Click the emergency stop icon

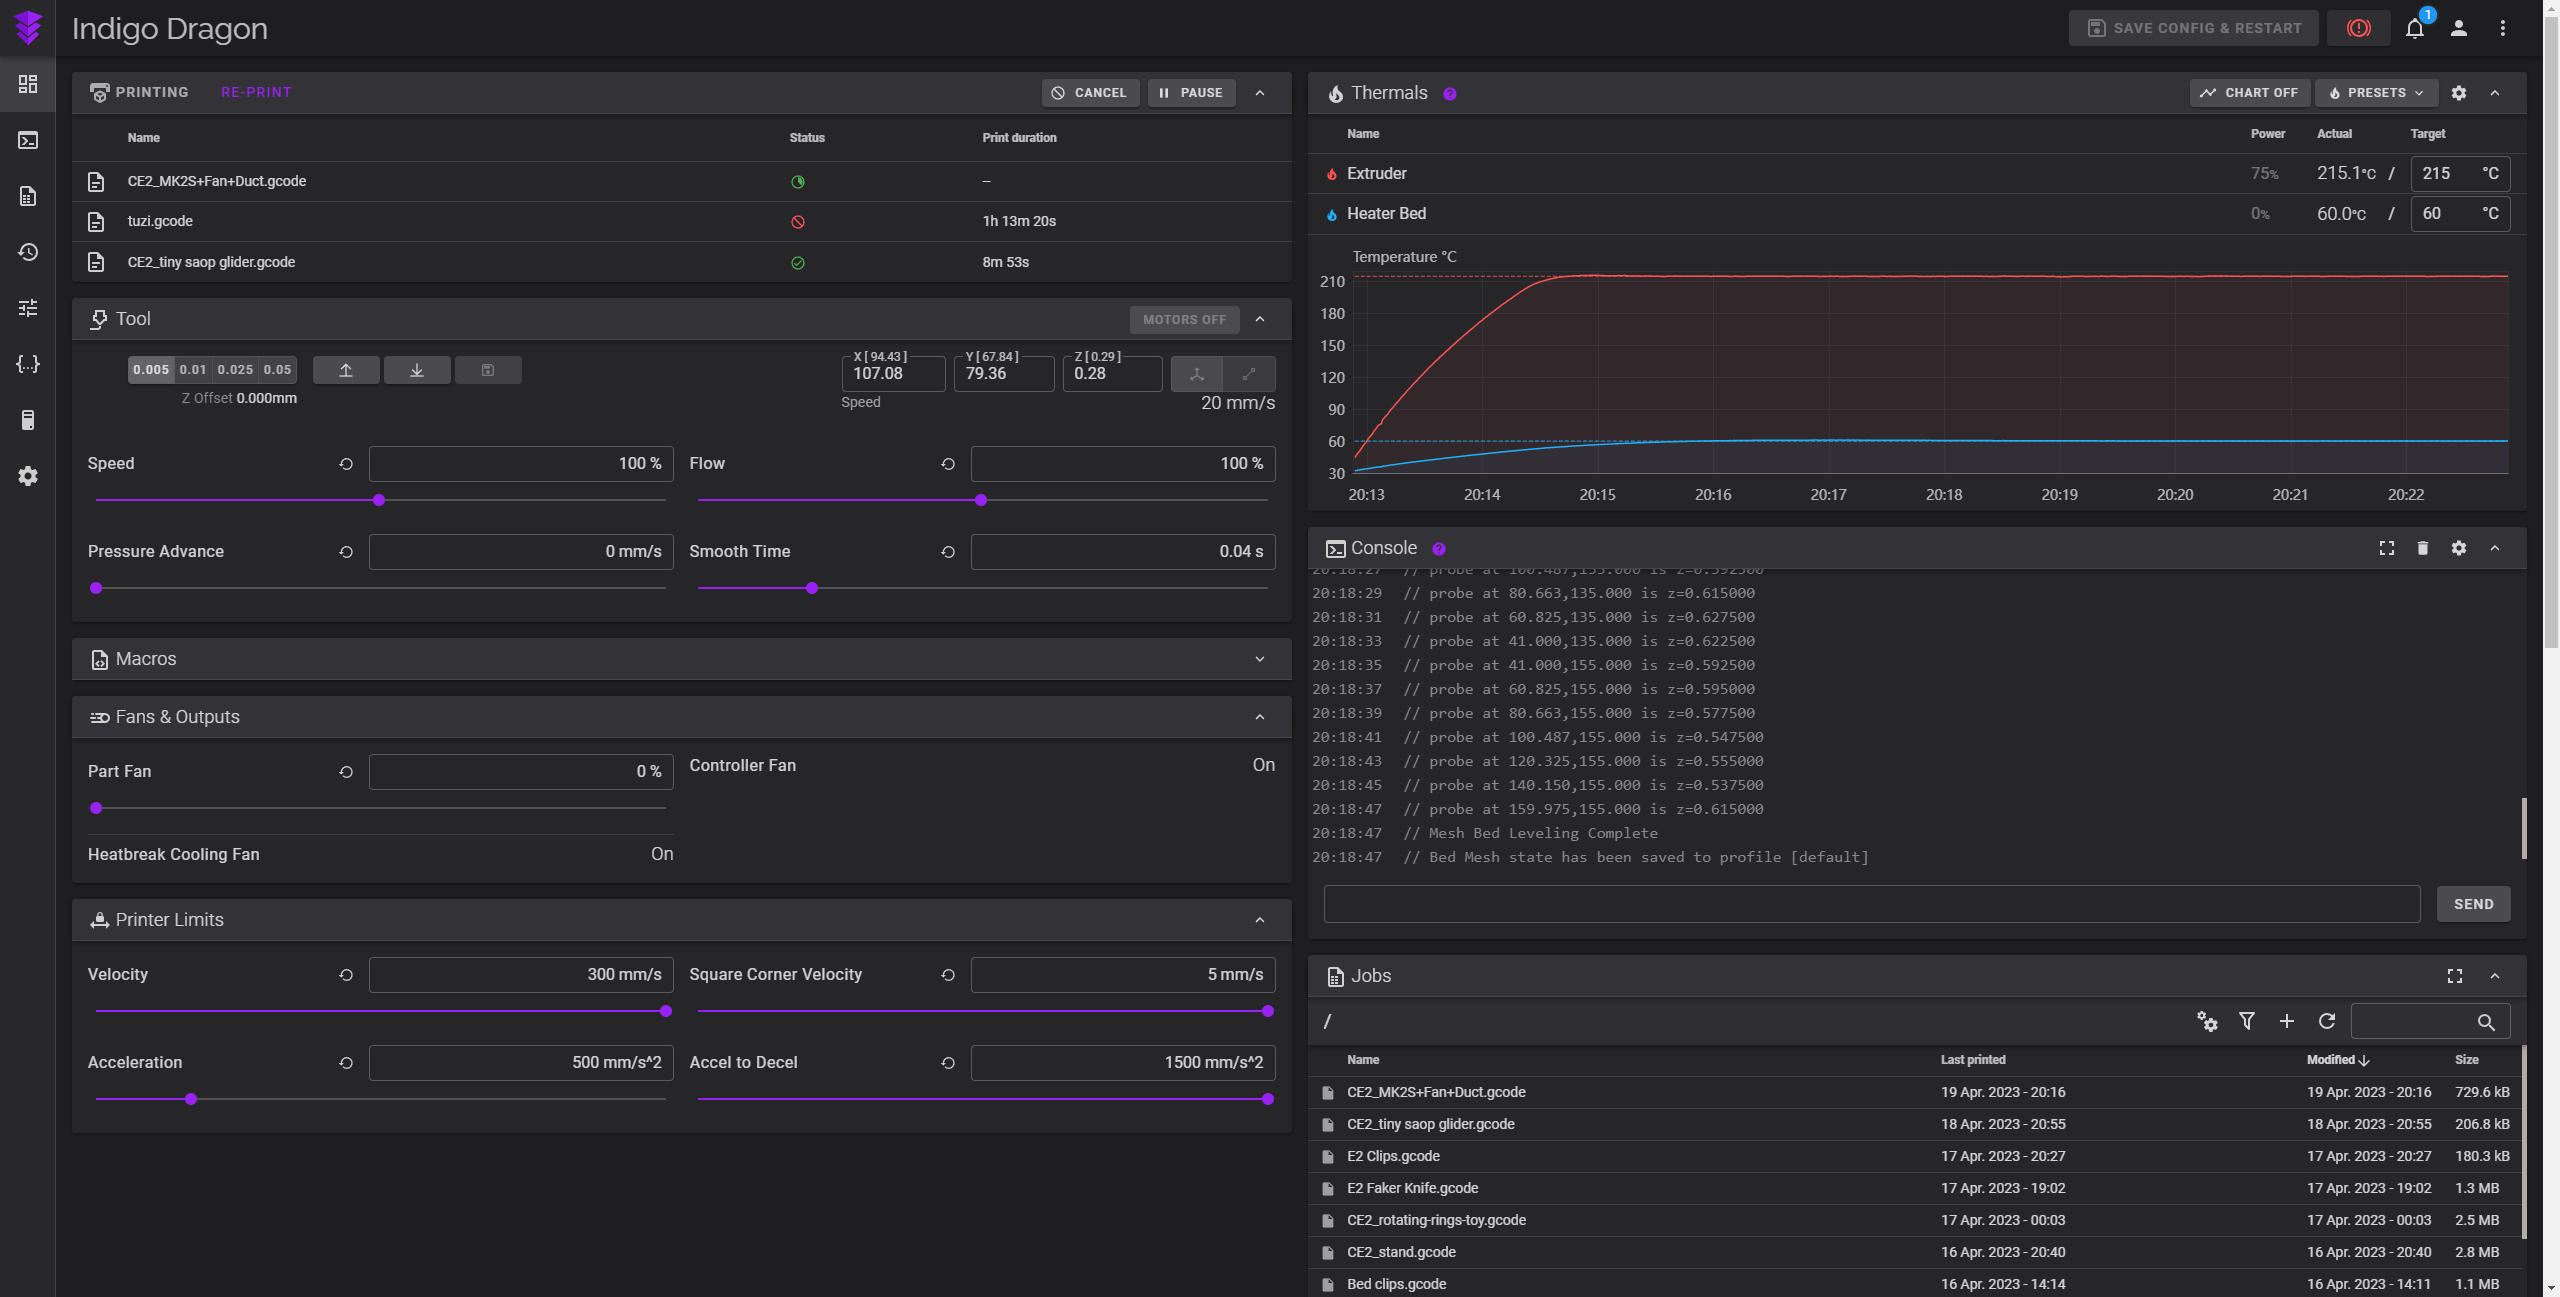coord(2358,28)
